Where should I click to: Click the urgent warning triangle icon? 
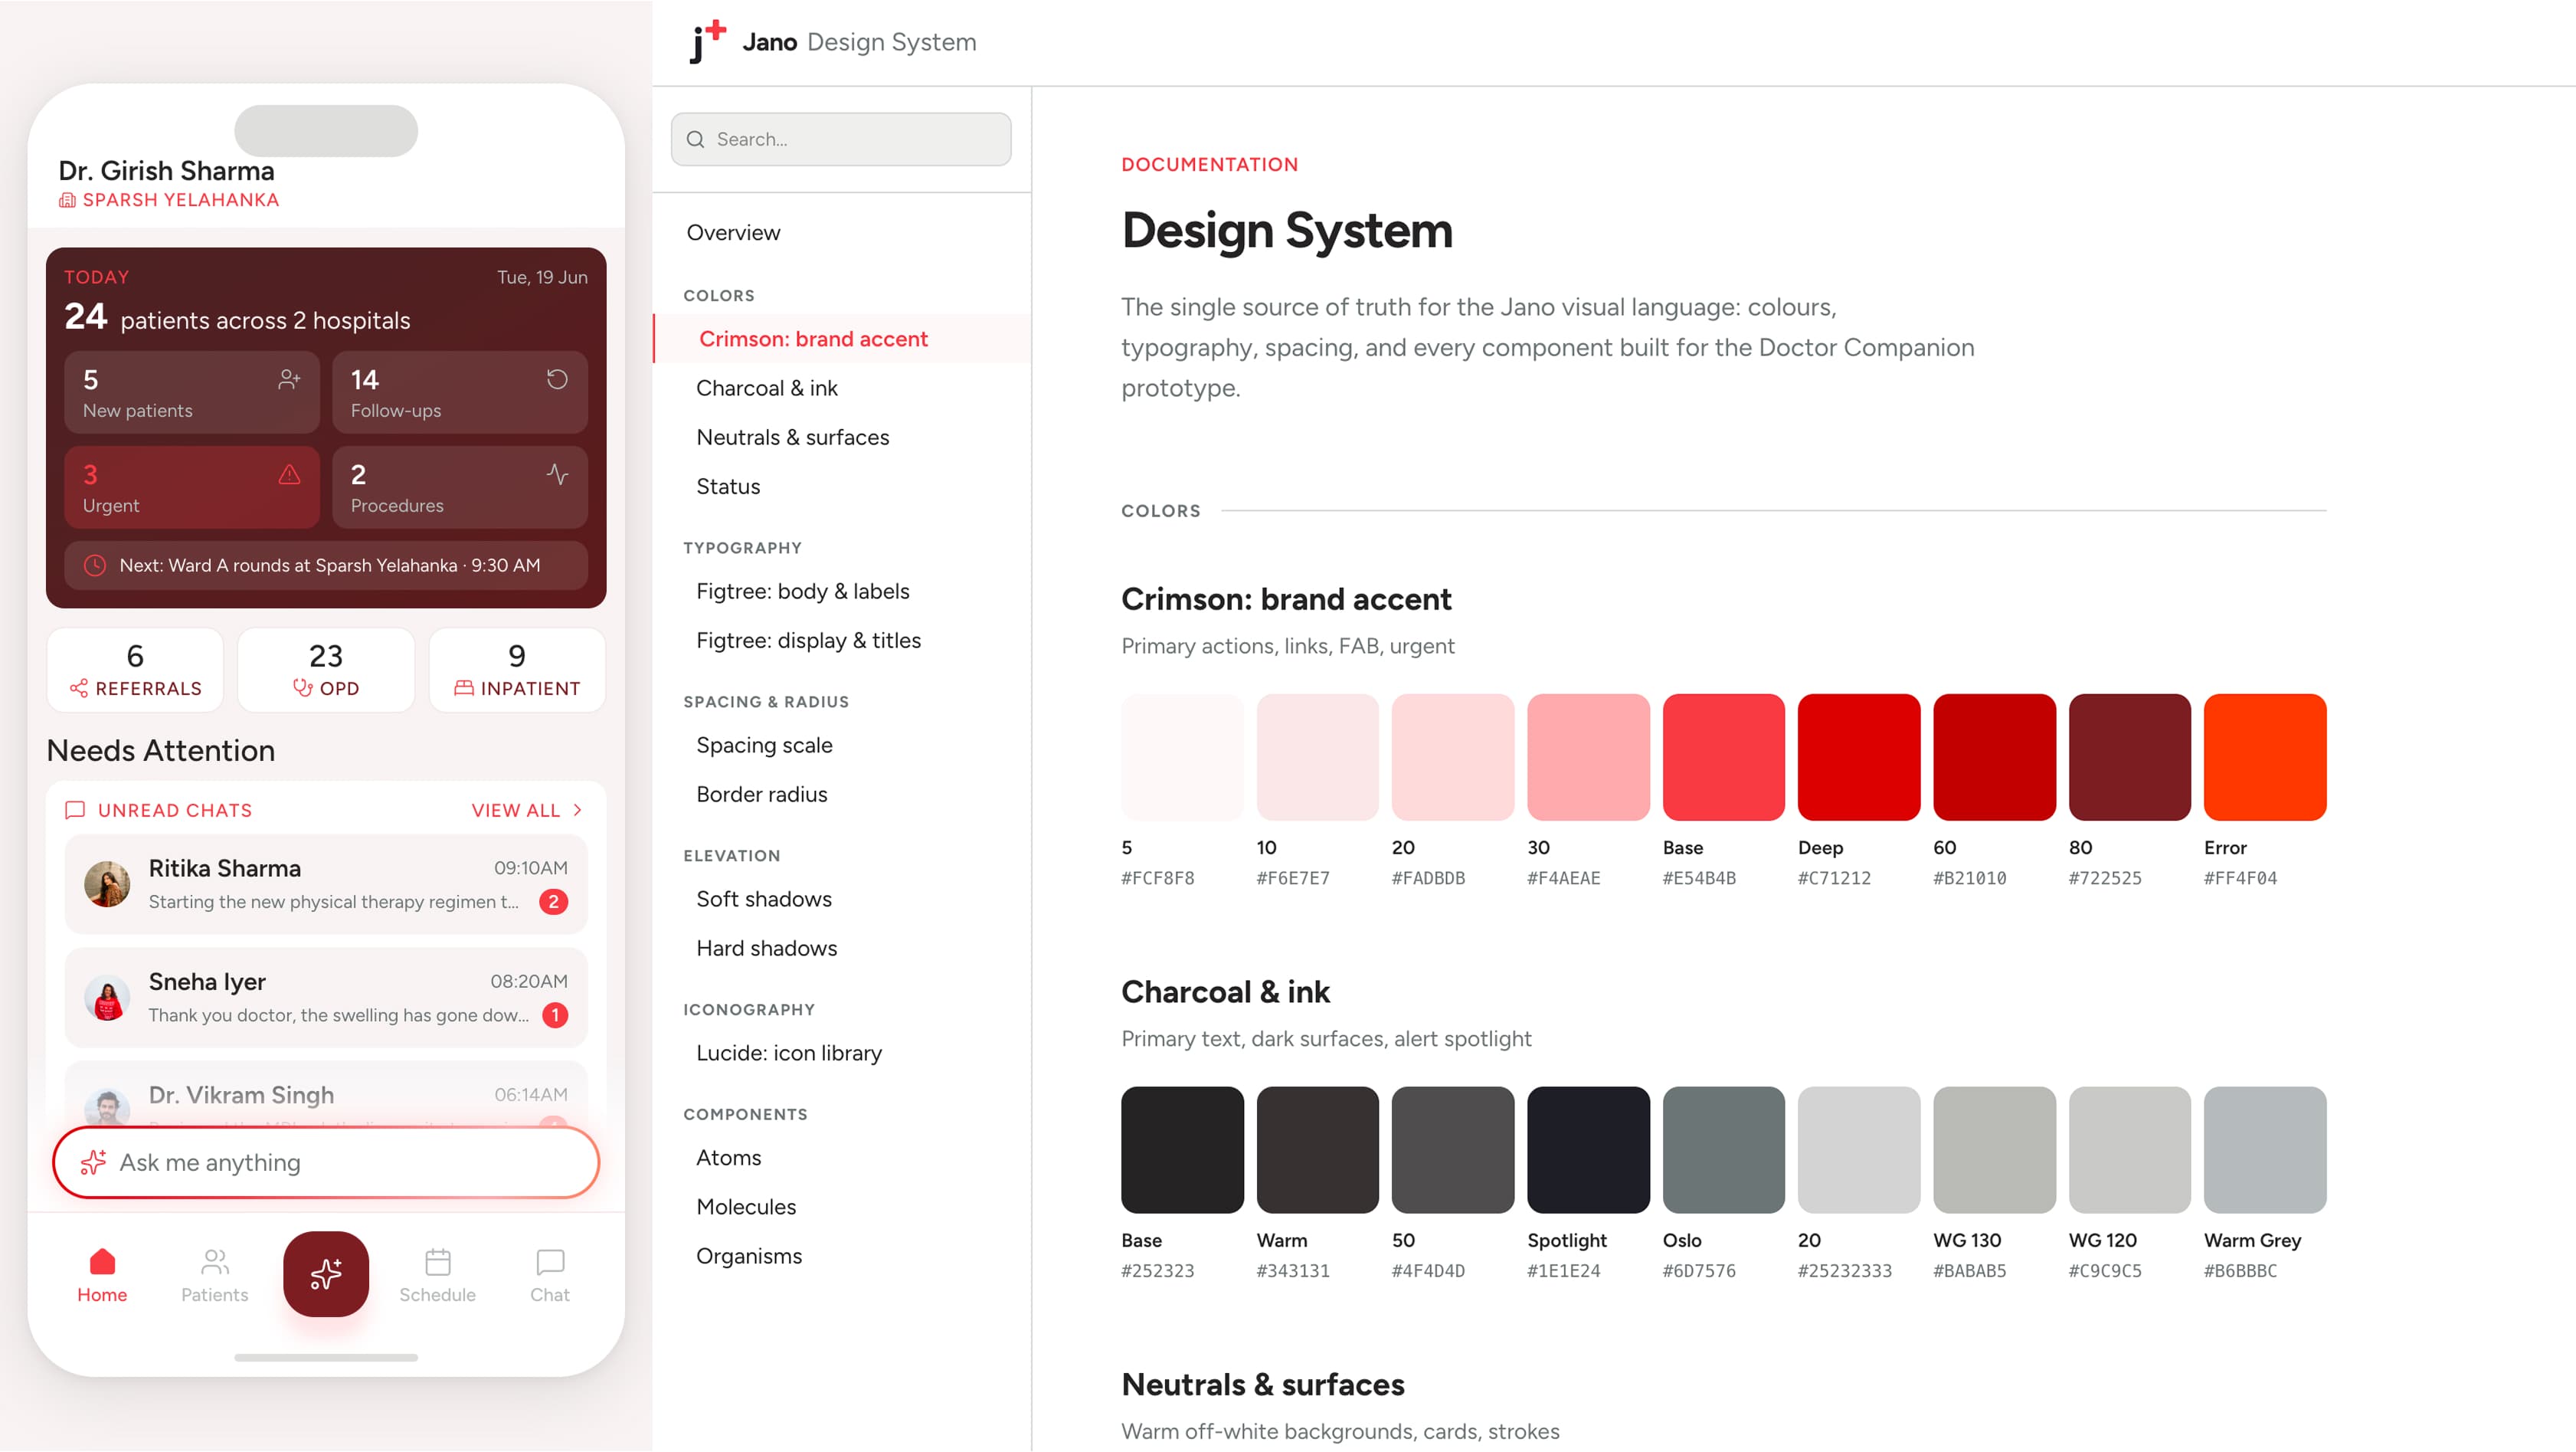pos(289,474)
